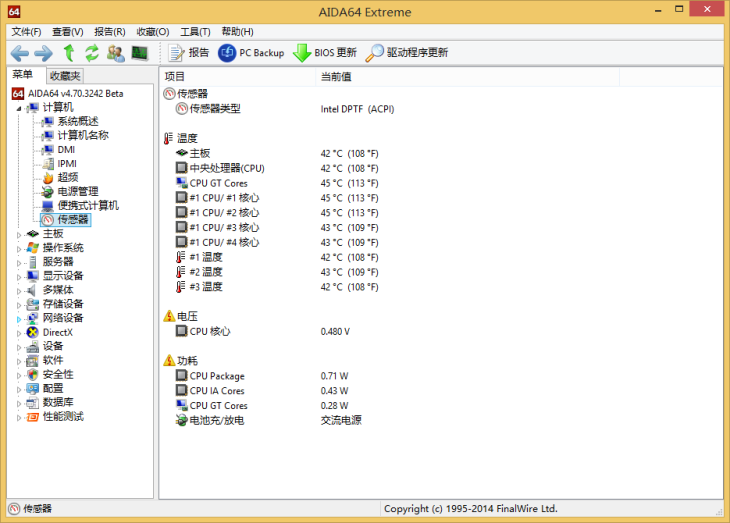The image size is (730, 523).
Task: Go forward with the blue right arrow
Action: (44, 53)
